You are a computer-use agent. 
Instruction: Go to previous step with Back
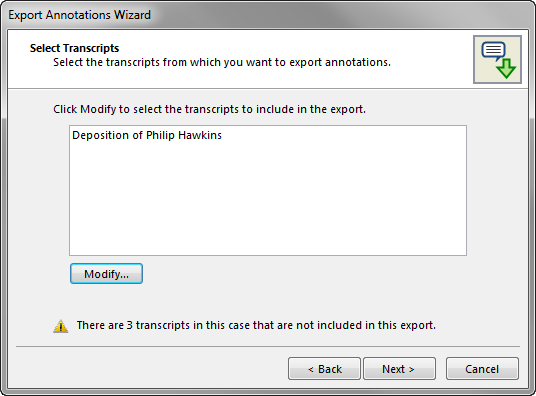(324, 369)
